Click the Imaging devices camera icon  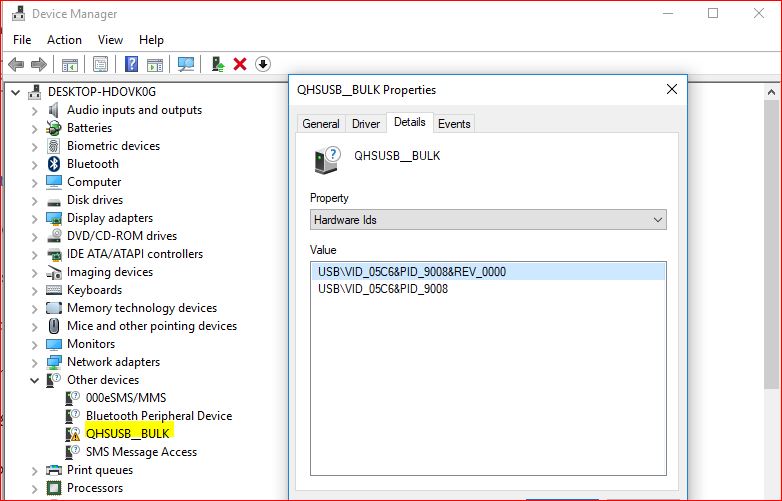[54, 272]
